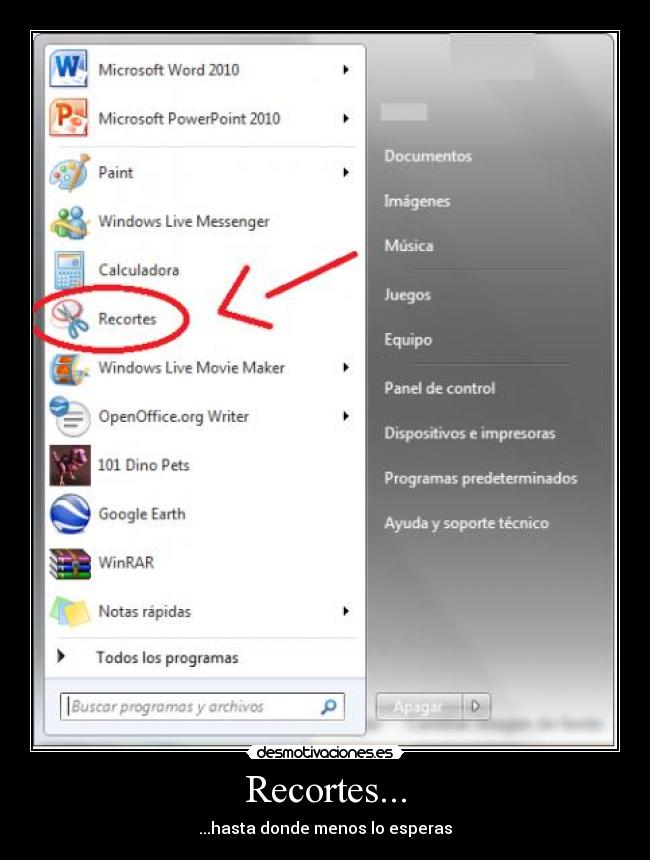Open Panel de control

pos(439,388)
